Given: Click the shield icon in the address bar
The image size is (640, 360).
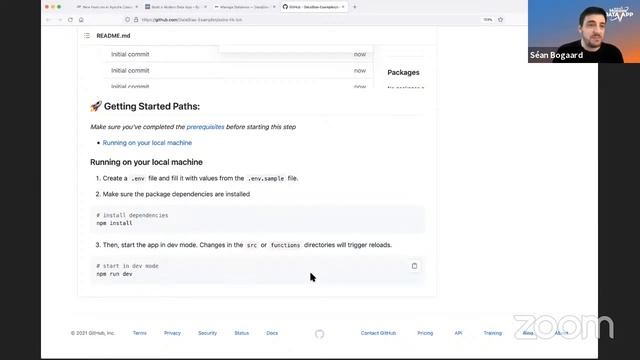Looking at the screenshot, I should (127, 20).
